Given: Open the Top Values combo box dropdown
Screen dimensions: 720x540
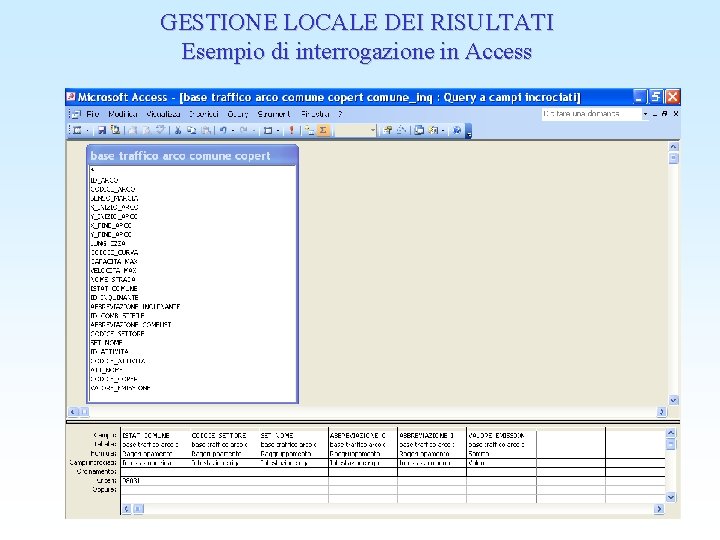Looking at the screenshot, I should pyautogui.click(x=372, y=131).
